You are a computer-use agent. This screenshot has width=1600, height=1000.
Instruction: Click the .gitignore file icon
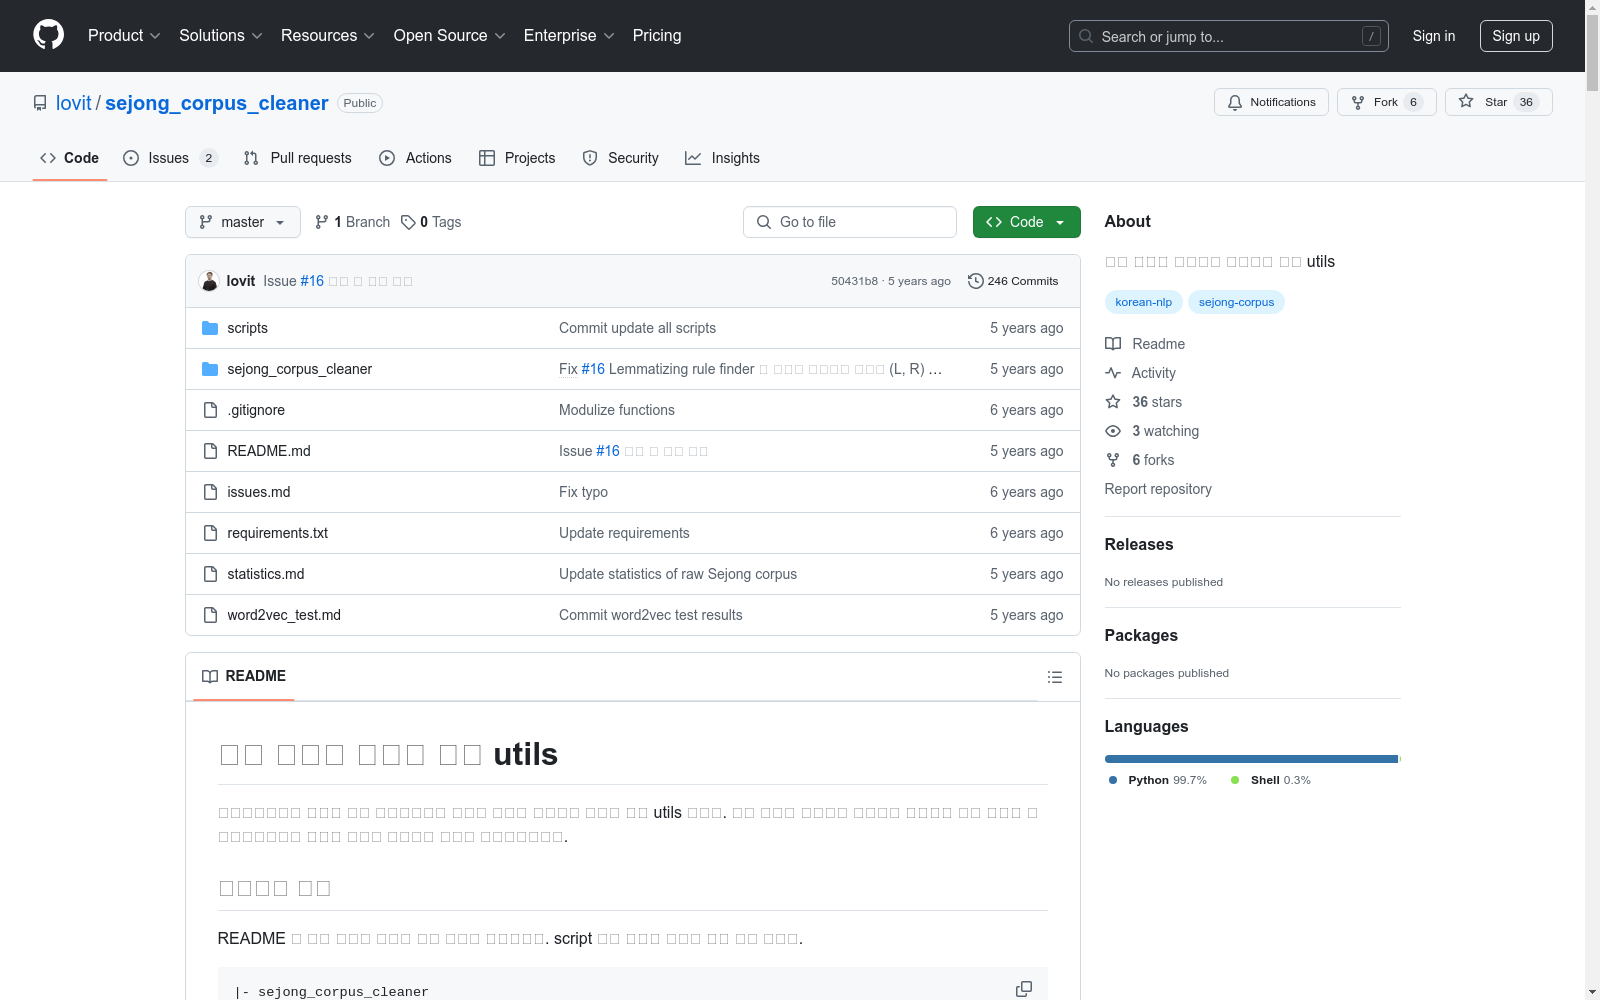(210, 410)
